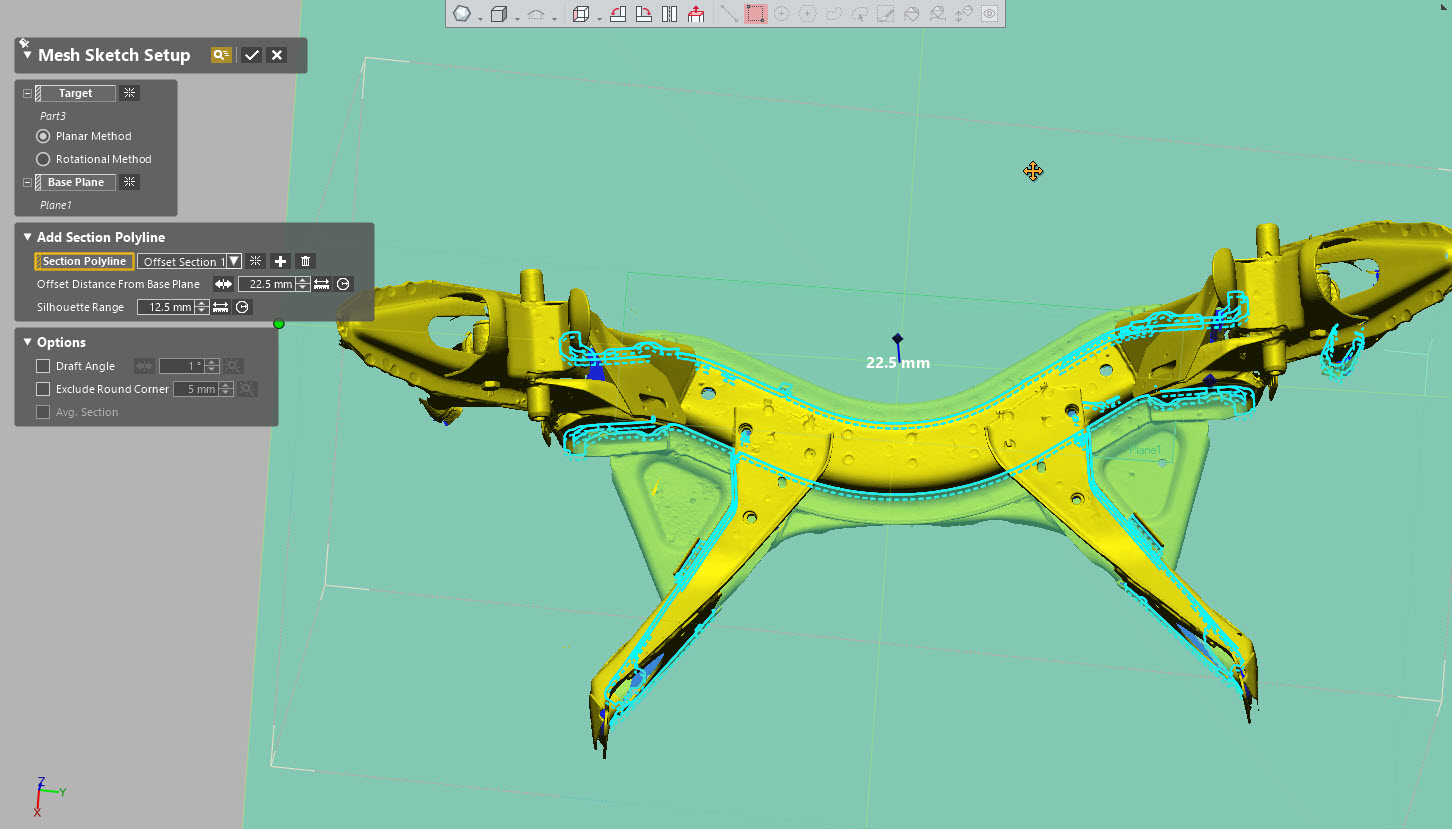Click the Exclude Round Corner 5 mm field
This screenshot has height=830, width=1453.
tap(196, 389)
